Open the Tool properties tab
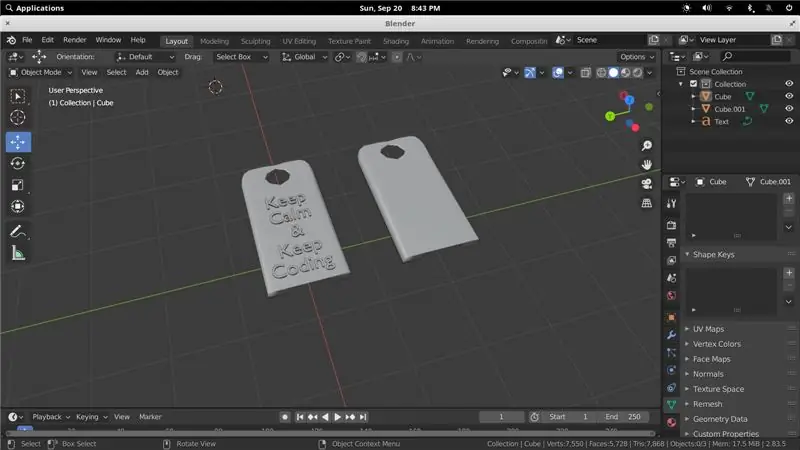The image size is (800, 450). click(671, 204)
